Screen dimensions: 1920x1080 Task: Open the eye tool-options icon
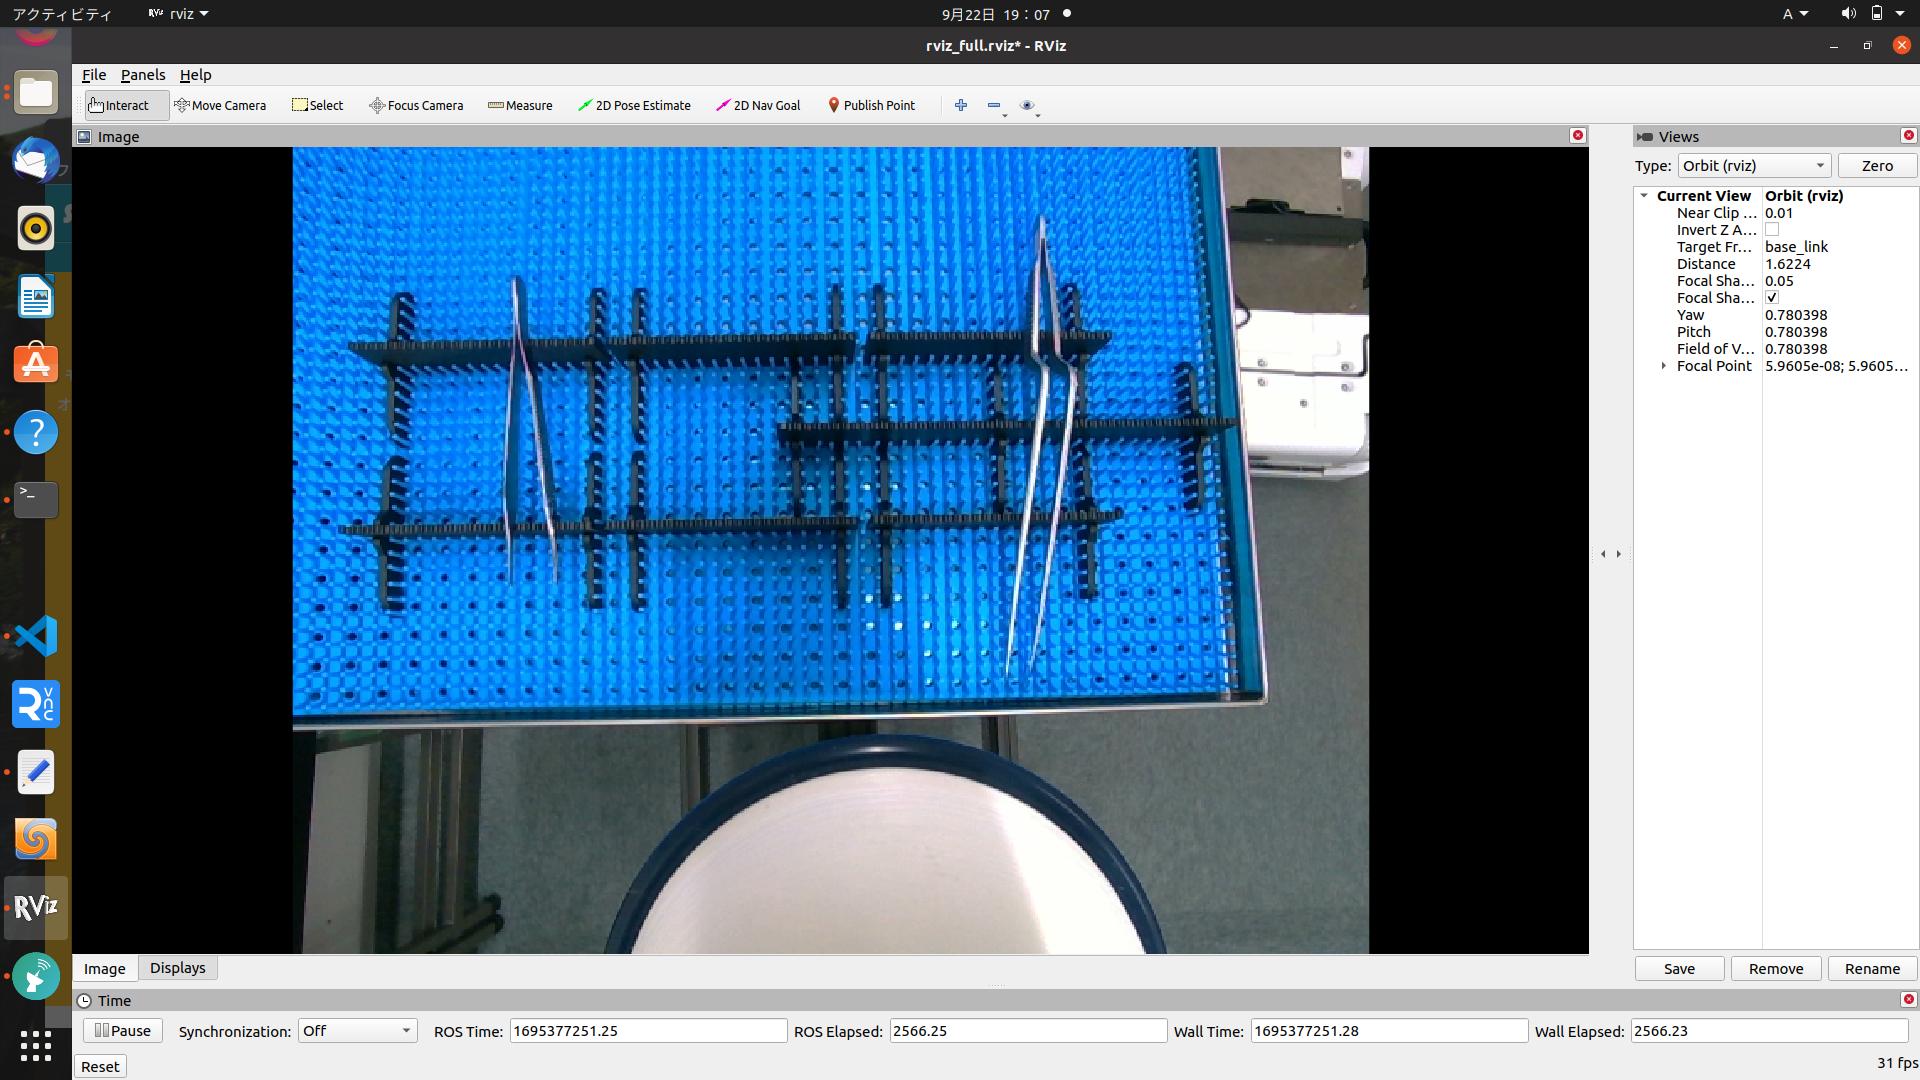[1027, 105]
